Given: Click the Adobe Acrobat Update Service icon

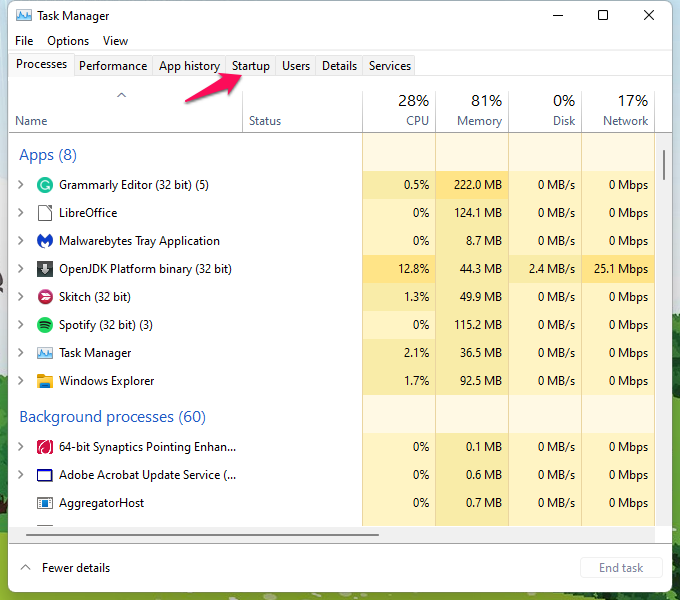Looking at the screenshot, I should point(45,475).
